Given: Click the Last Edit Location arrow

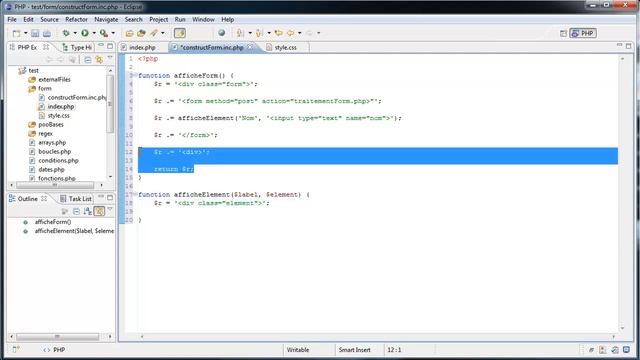Looking at the screenshot, I should pos(278,33).
